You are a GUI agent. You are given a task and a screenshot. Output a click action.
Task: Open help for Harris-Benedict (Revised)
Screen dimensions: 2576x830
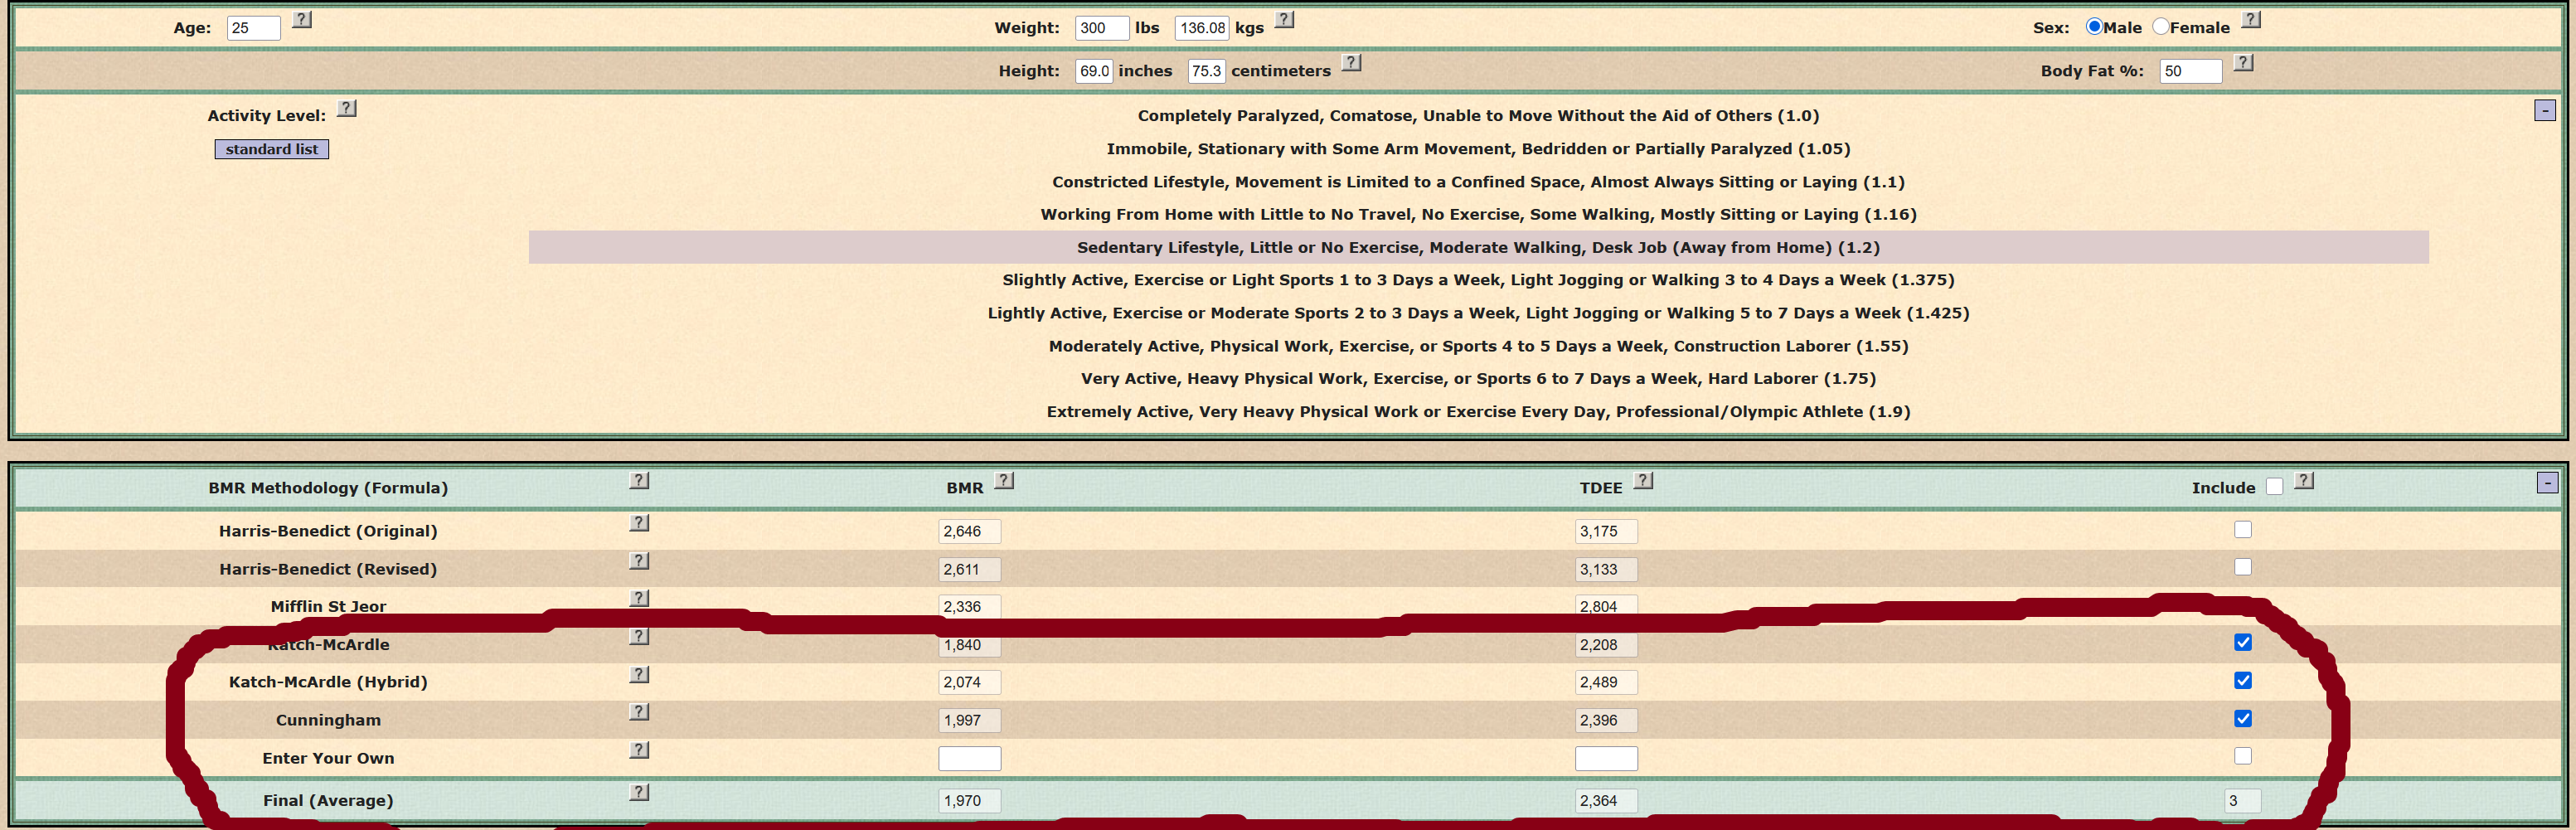640,561
